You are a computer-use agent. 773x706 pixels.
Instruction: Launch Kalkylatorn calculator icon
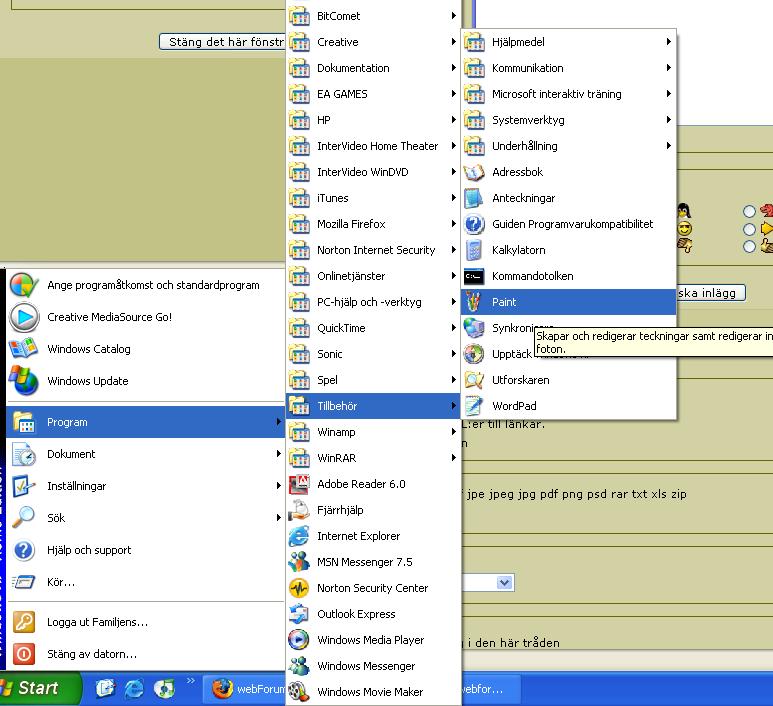[x=474, y=250]
